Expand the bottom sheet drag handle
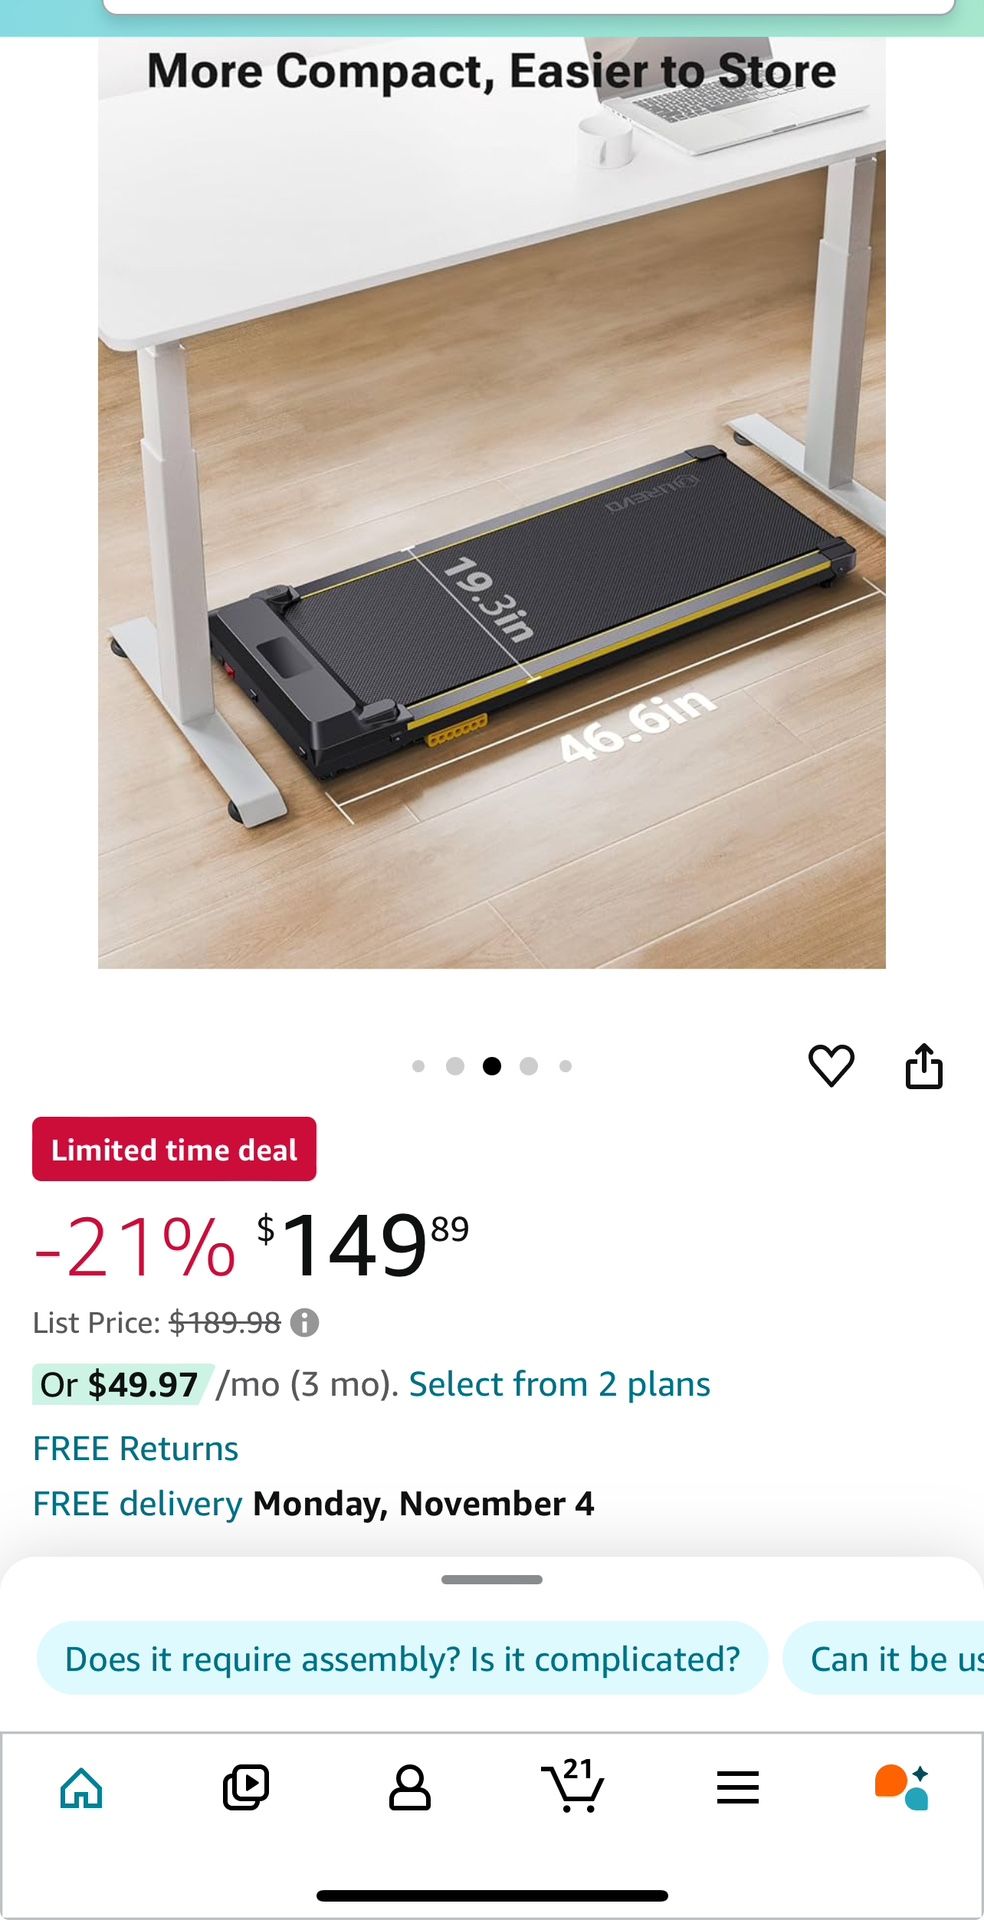The image size is (984, 1920). click(x=492, y=1580)
